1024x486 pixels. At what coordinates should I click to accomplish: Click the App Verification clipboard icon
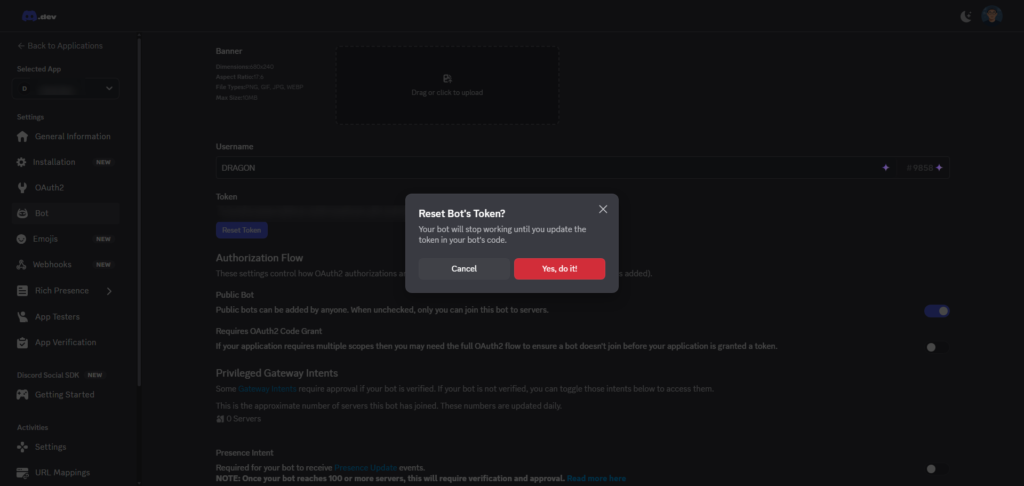point(22,342)
